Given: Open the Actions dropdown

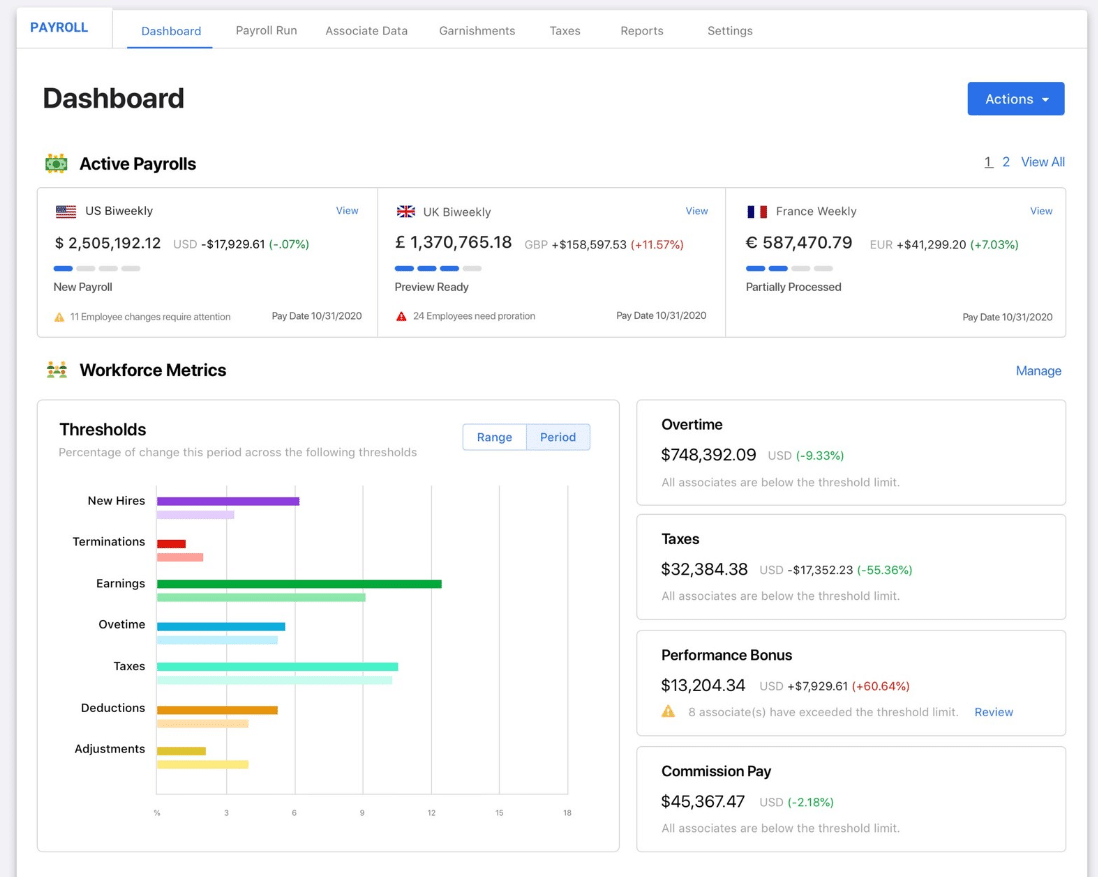Looking at the screenshot, I should pyautogui.click(x=1015, y=98).
